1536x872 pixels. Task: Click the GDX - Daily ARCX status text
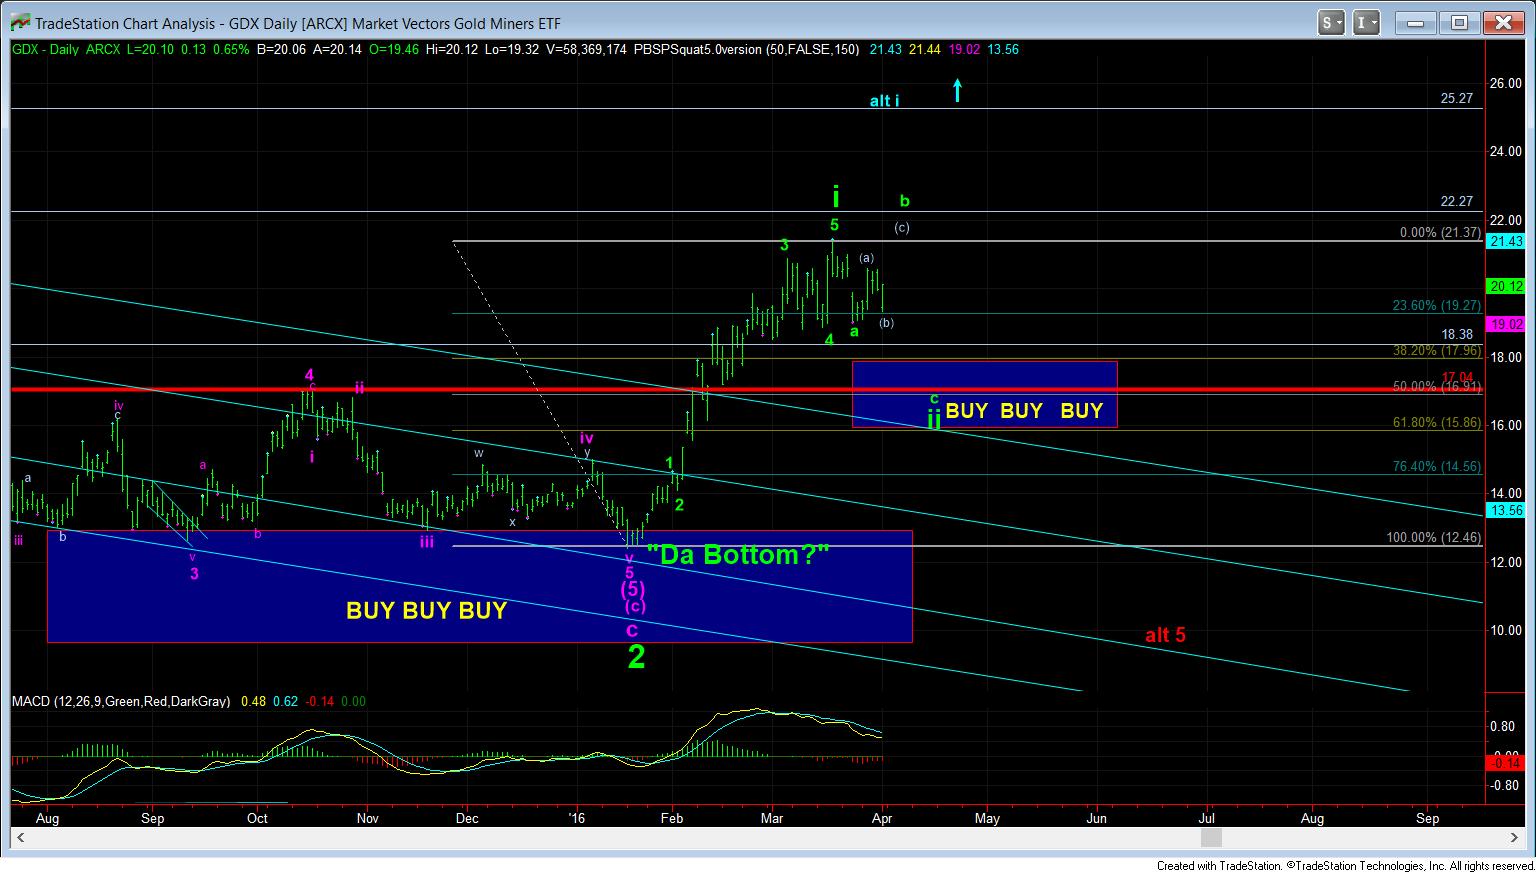pyautogui.click(x=68, y=50)
